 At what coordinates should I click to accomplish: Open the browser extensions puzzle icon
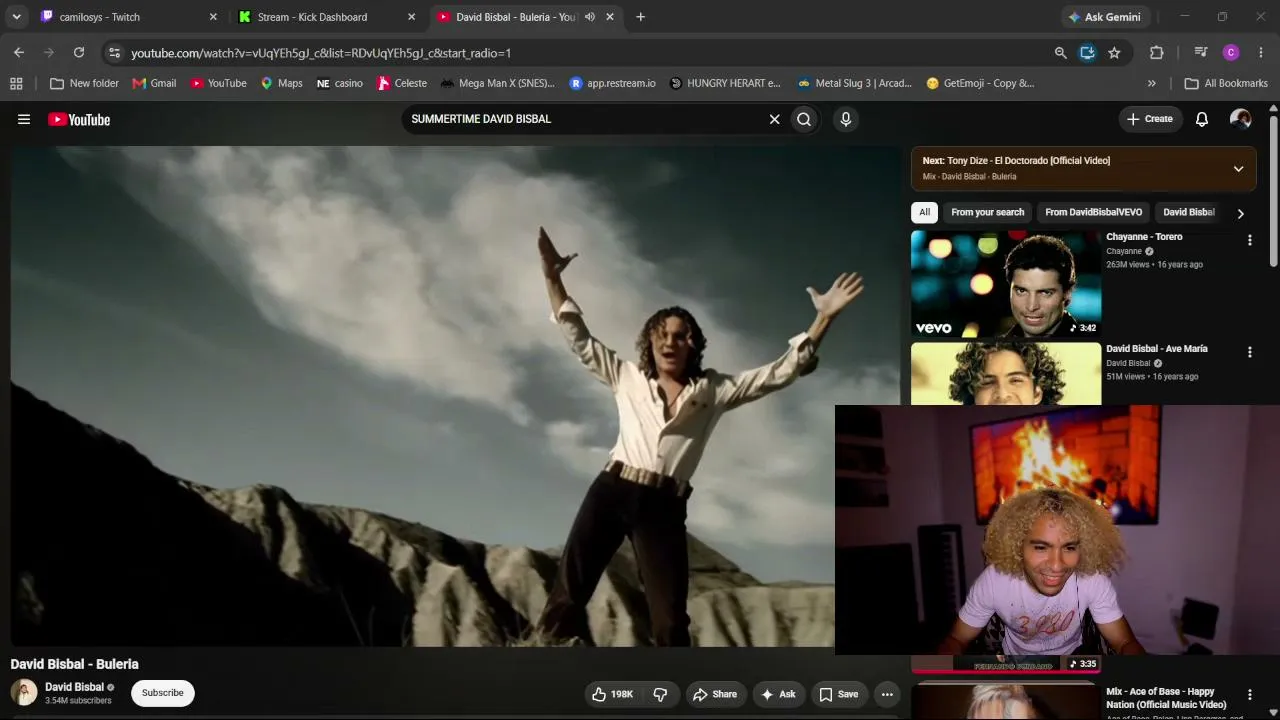[1157, 53]
